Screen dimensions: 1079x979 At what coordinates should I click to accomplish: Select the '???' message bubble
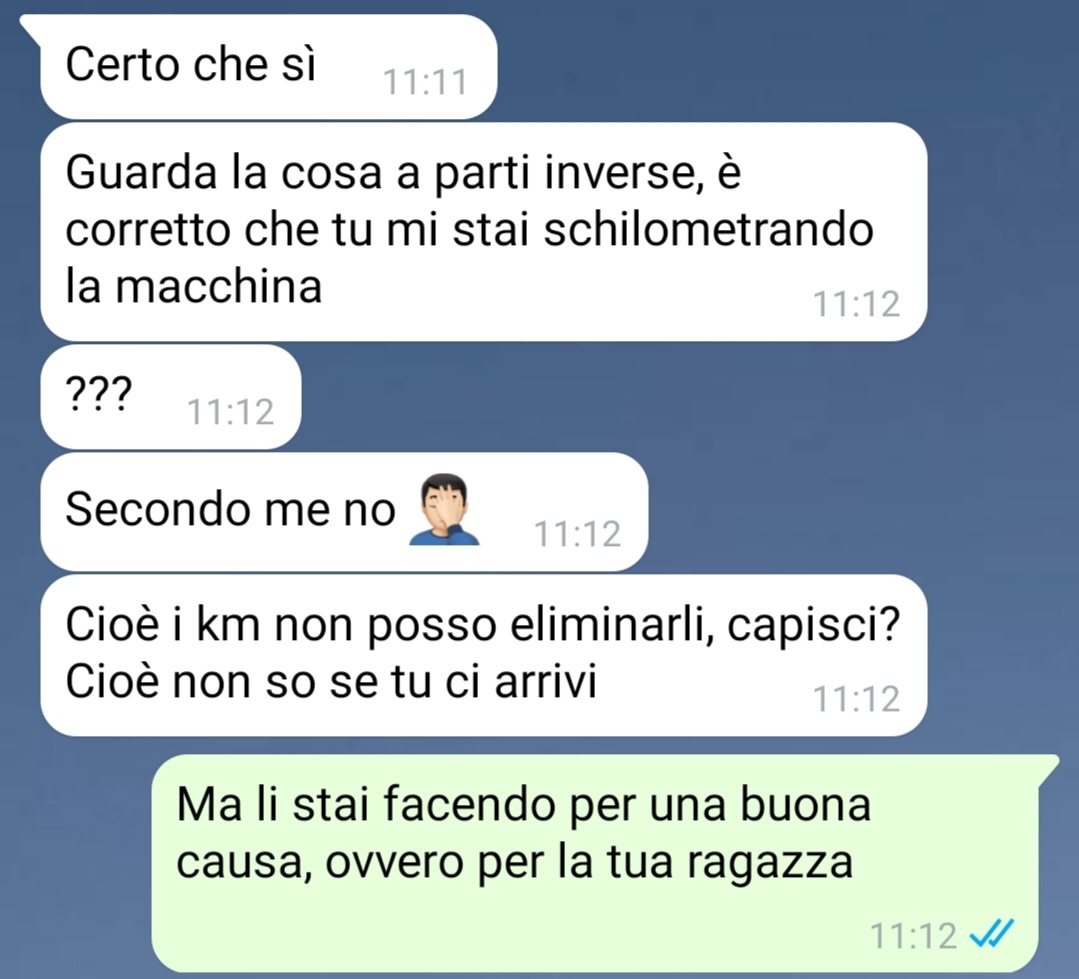tap(171, 397)
